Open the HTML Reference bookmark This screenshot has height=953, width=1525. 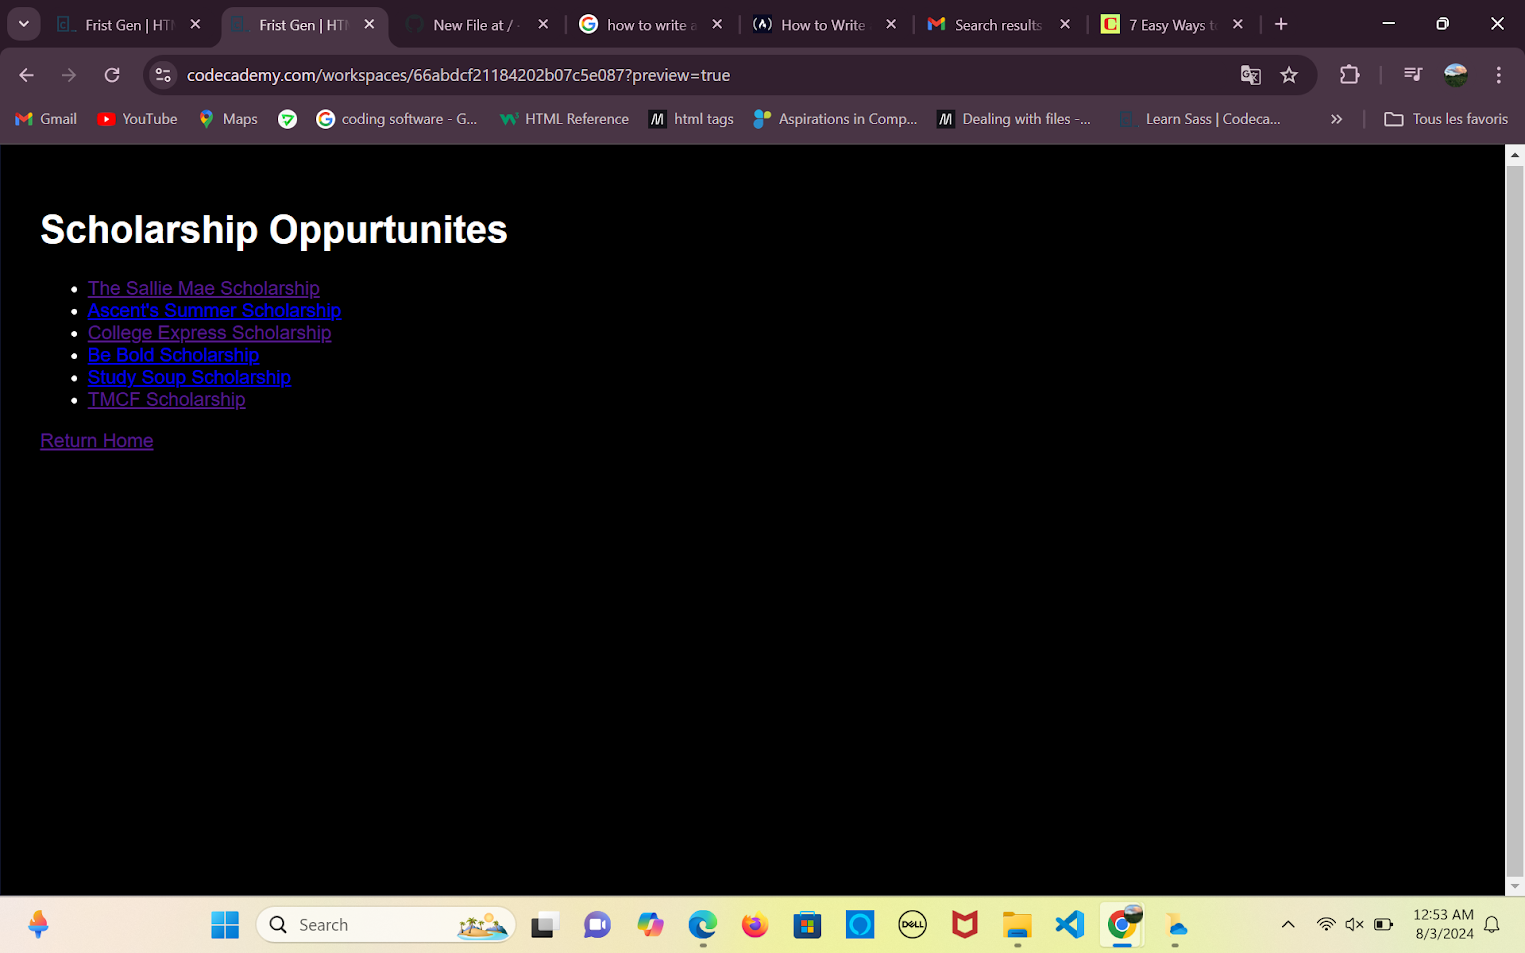[x=565, y=119]
